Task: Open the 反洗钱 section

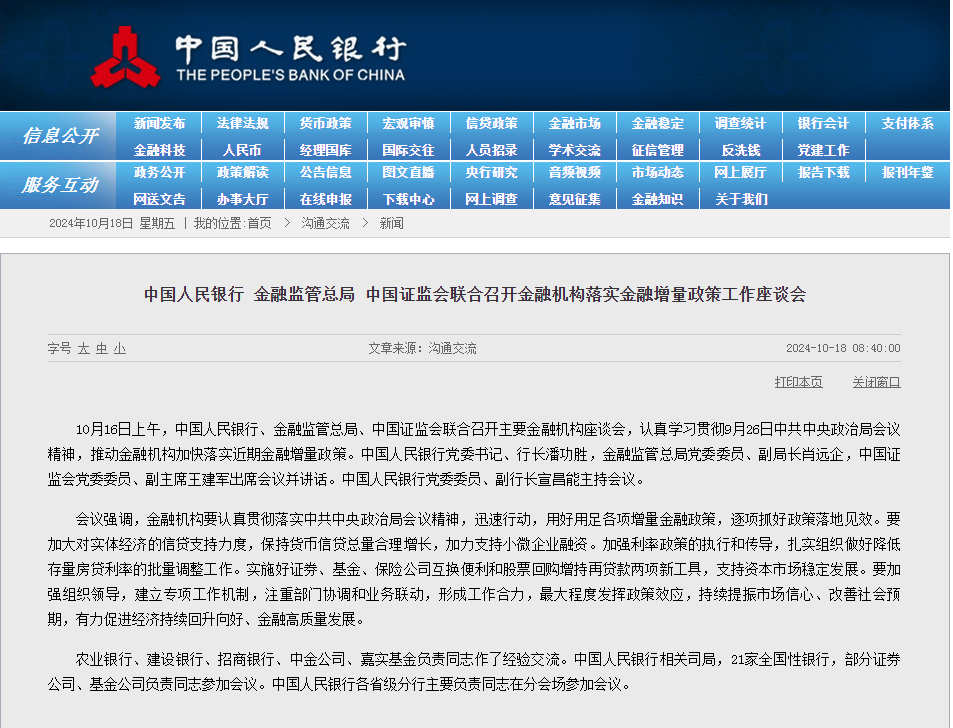Action: pos(740,150)
